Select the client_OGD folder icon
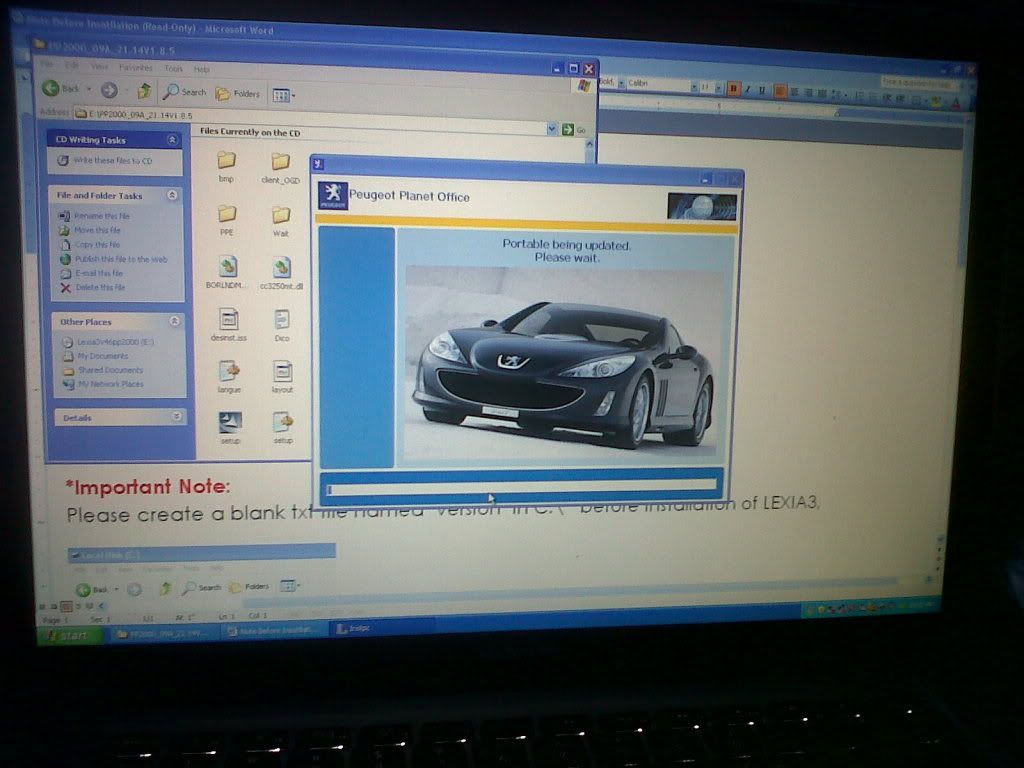The image size is (1024, 768). coord(281,161)
